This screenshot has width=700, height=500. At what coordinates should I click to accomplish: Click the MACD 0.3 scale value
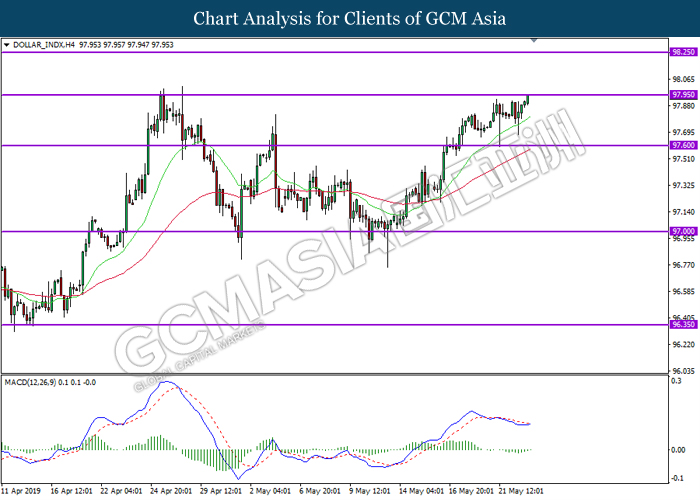click(x=676, y=381)
